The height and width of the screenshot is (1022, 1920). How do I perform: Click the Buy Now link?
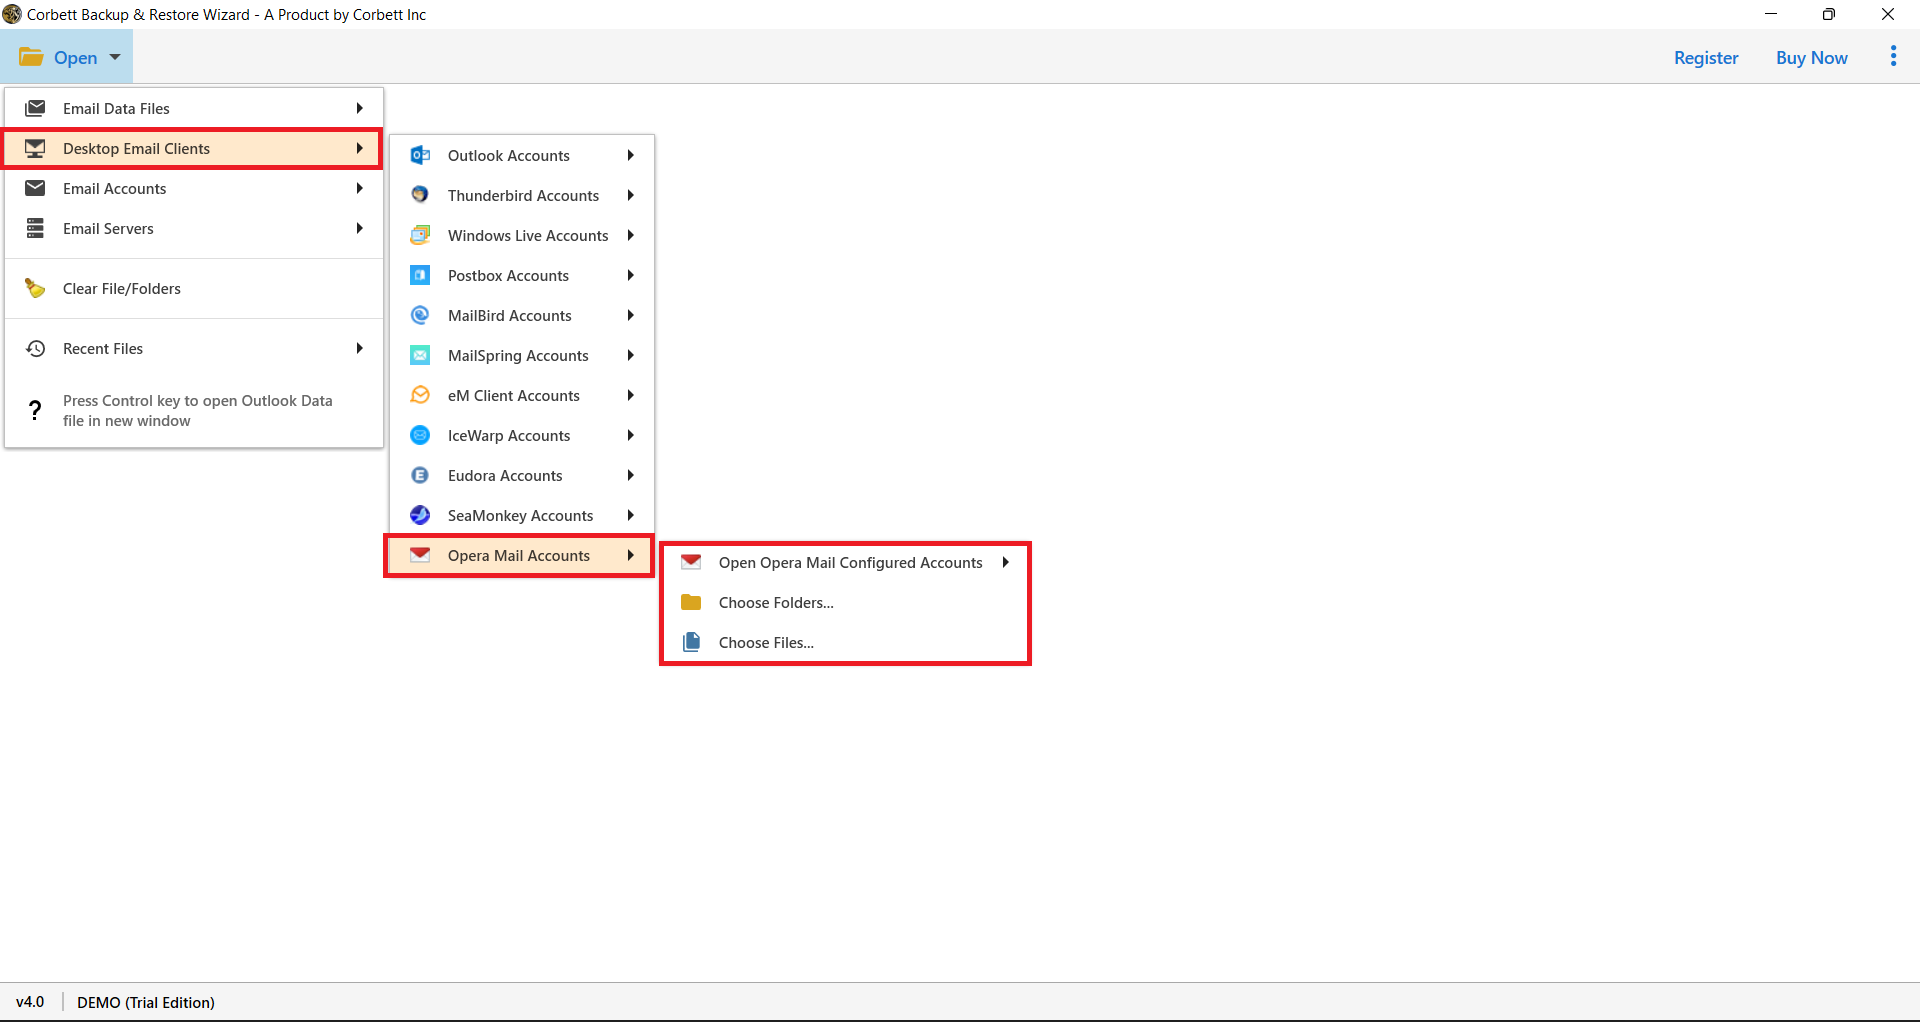[x=1811, y=57]
